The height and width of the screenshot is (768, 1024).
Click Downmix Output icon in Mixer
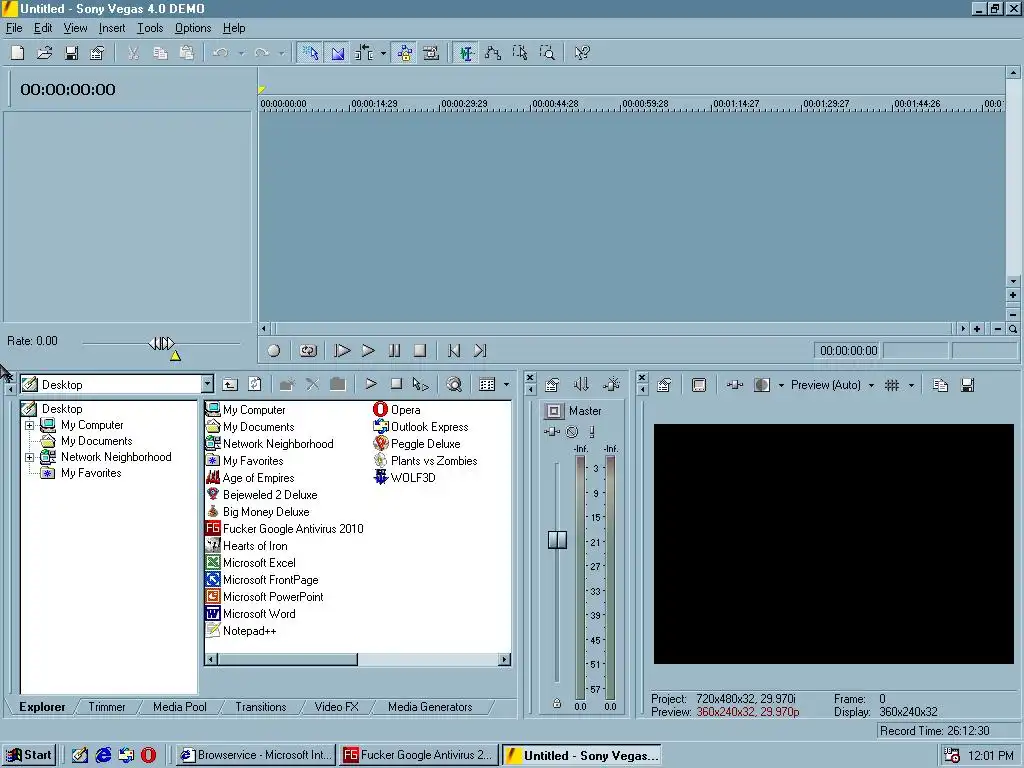pos(581,385)
